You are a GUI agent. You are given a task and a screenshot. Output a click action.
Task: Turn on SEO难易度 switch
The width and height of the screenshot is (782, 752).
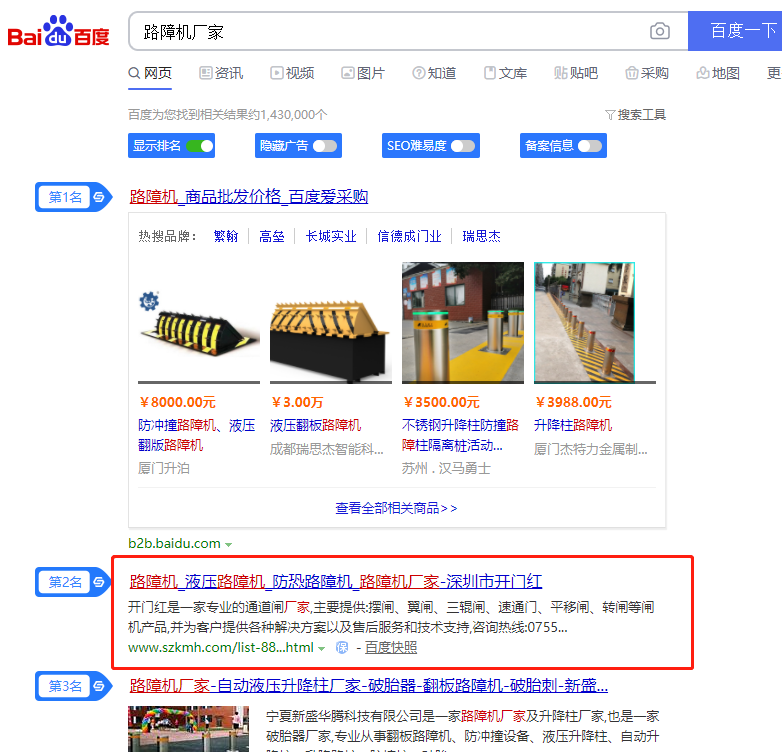point(463,146)
